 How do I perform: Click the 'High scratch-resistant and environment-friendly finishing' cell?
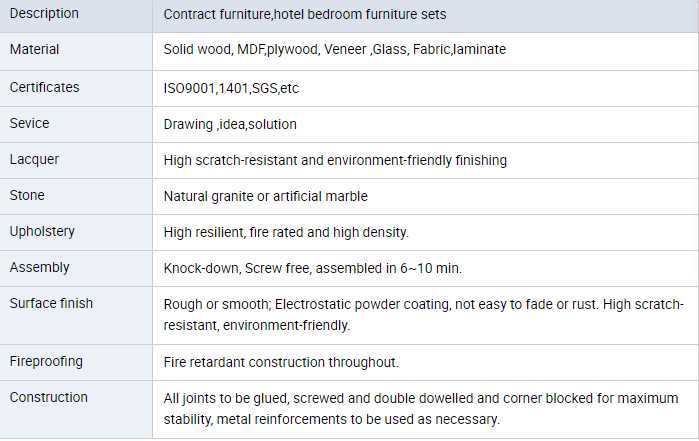click(335, 160)
